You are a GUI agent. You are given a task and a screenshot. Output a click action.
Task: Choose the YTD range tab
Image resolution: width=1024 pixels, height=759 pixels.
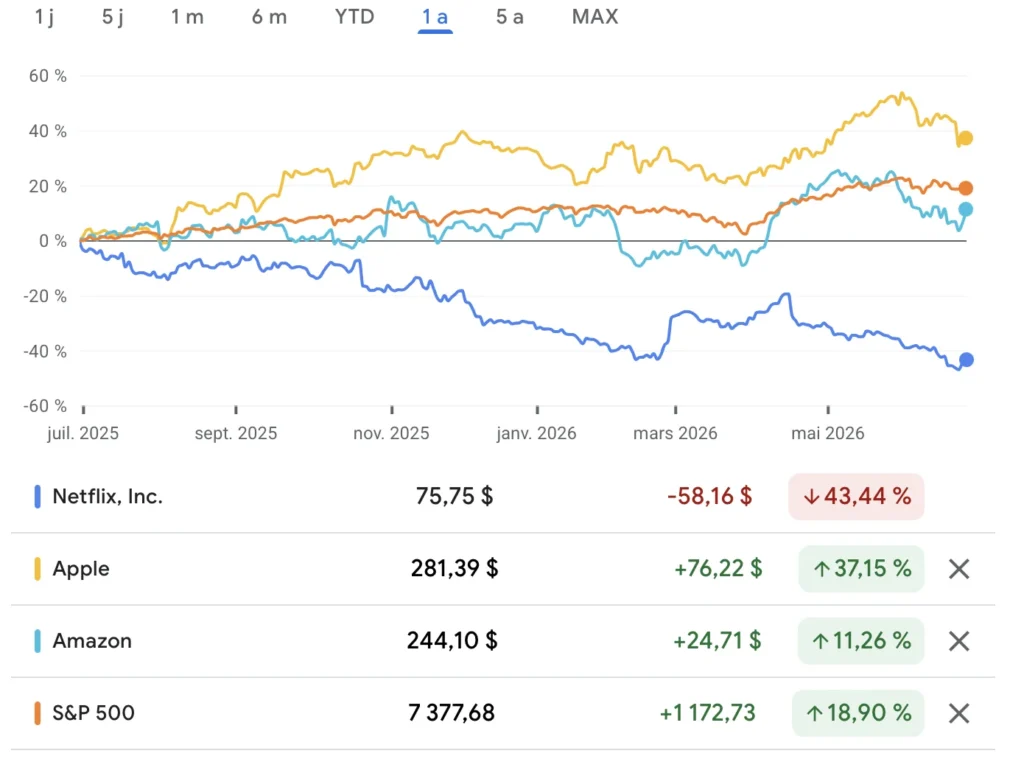tap(355, 16)
